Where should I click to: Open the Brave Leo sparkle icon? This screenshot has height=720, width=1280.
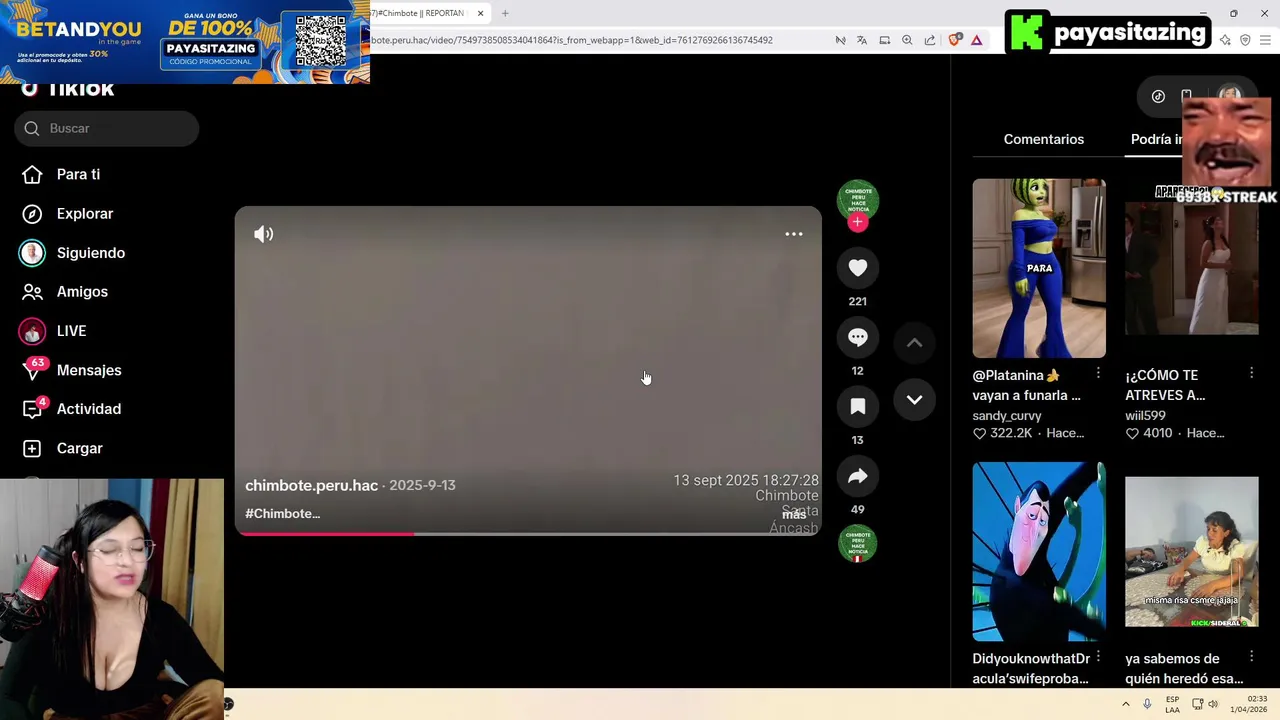1225,40
